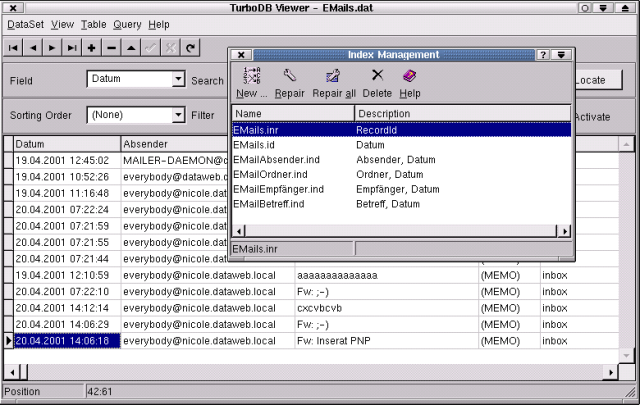Viewport: 640px width, 405px height.
Task: Select EMailOrdner.ind index row
Action: (401, 174)
